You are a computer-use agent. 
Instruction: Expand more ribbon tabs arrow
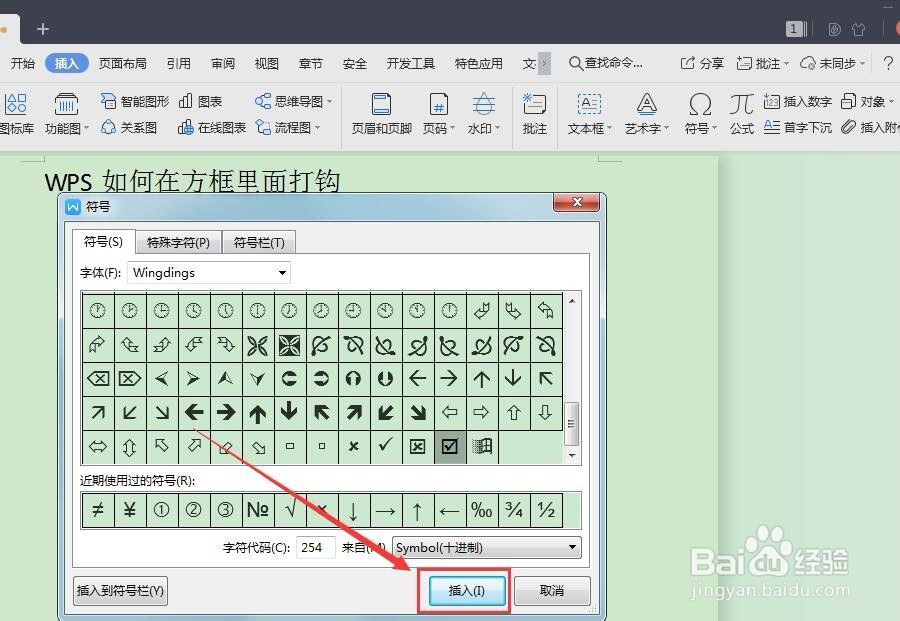pos(545,63)
